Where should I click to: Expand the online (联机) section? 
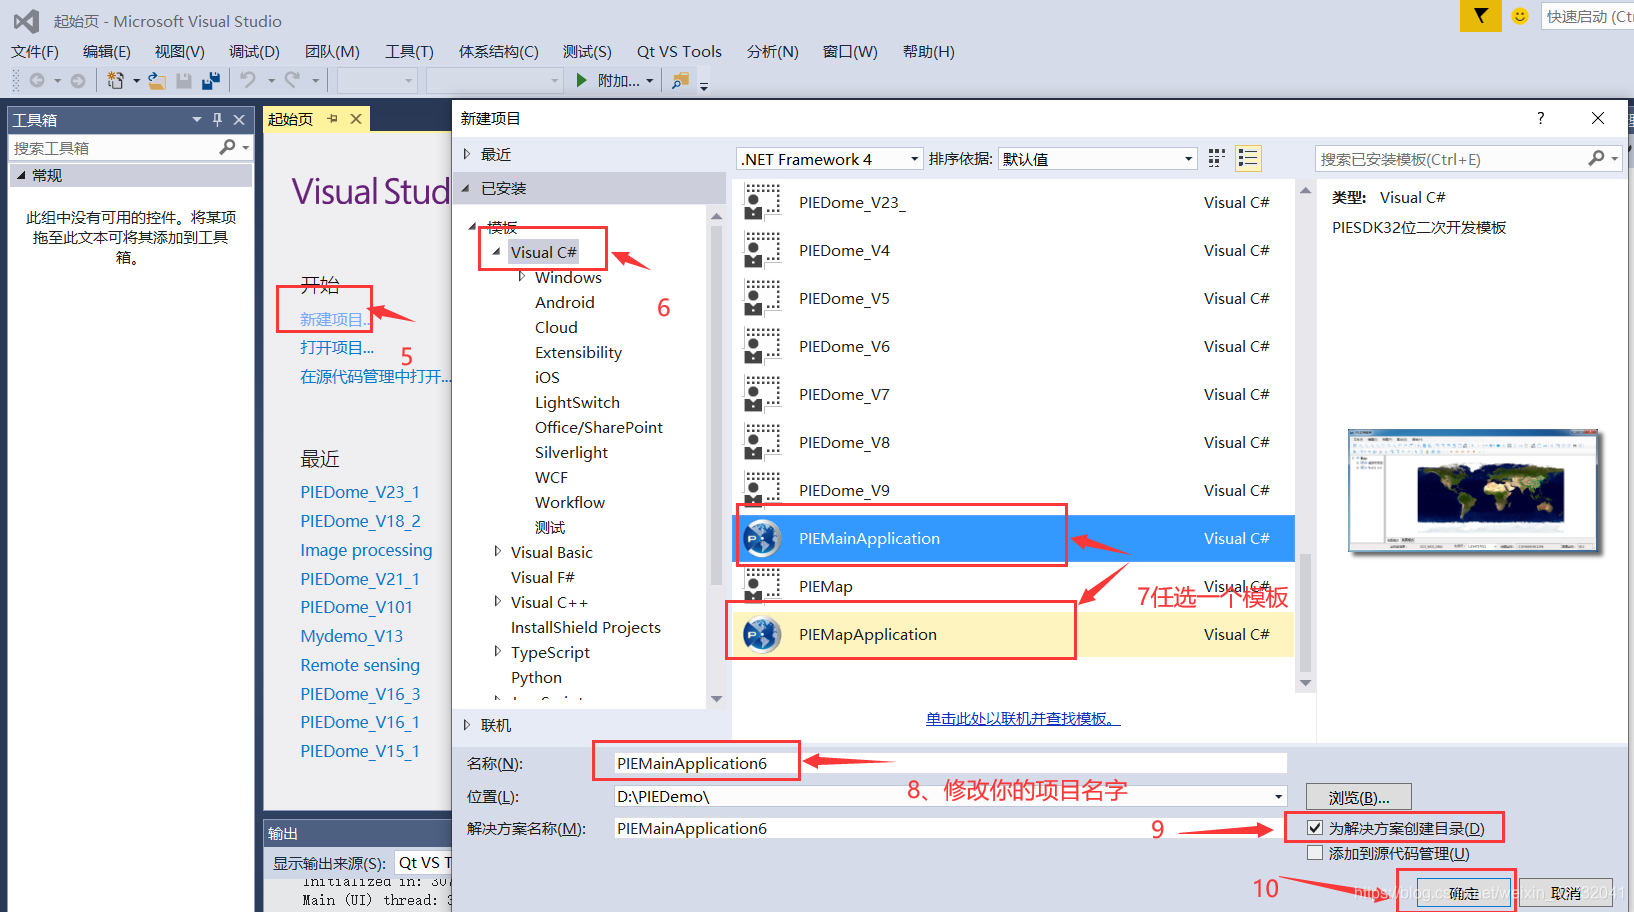[467, 725]
